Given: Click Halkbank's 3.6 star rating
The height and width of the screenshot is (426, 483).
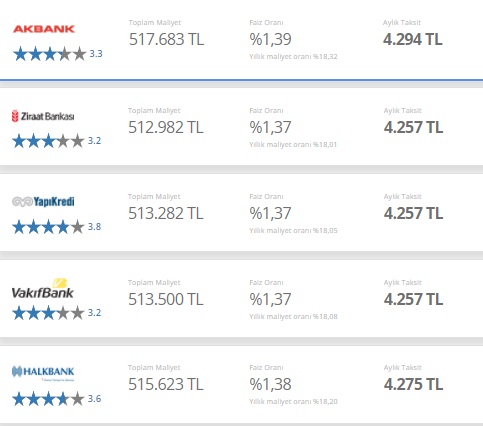Looking at the screenshot, I should (57, 399).
